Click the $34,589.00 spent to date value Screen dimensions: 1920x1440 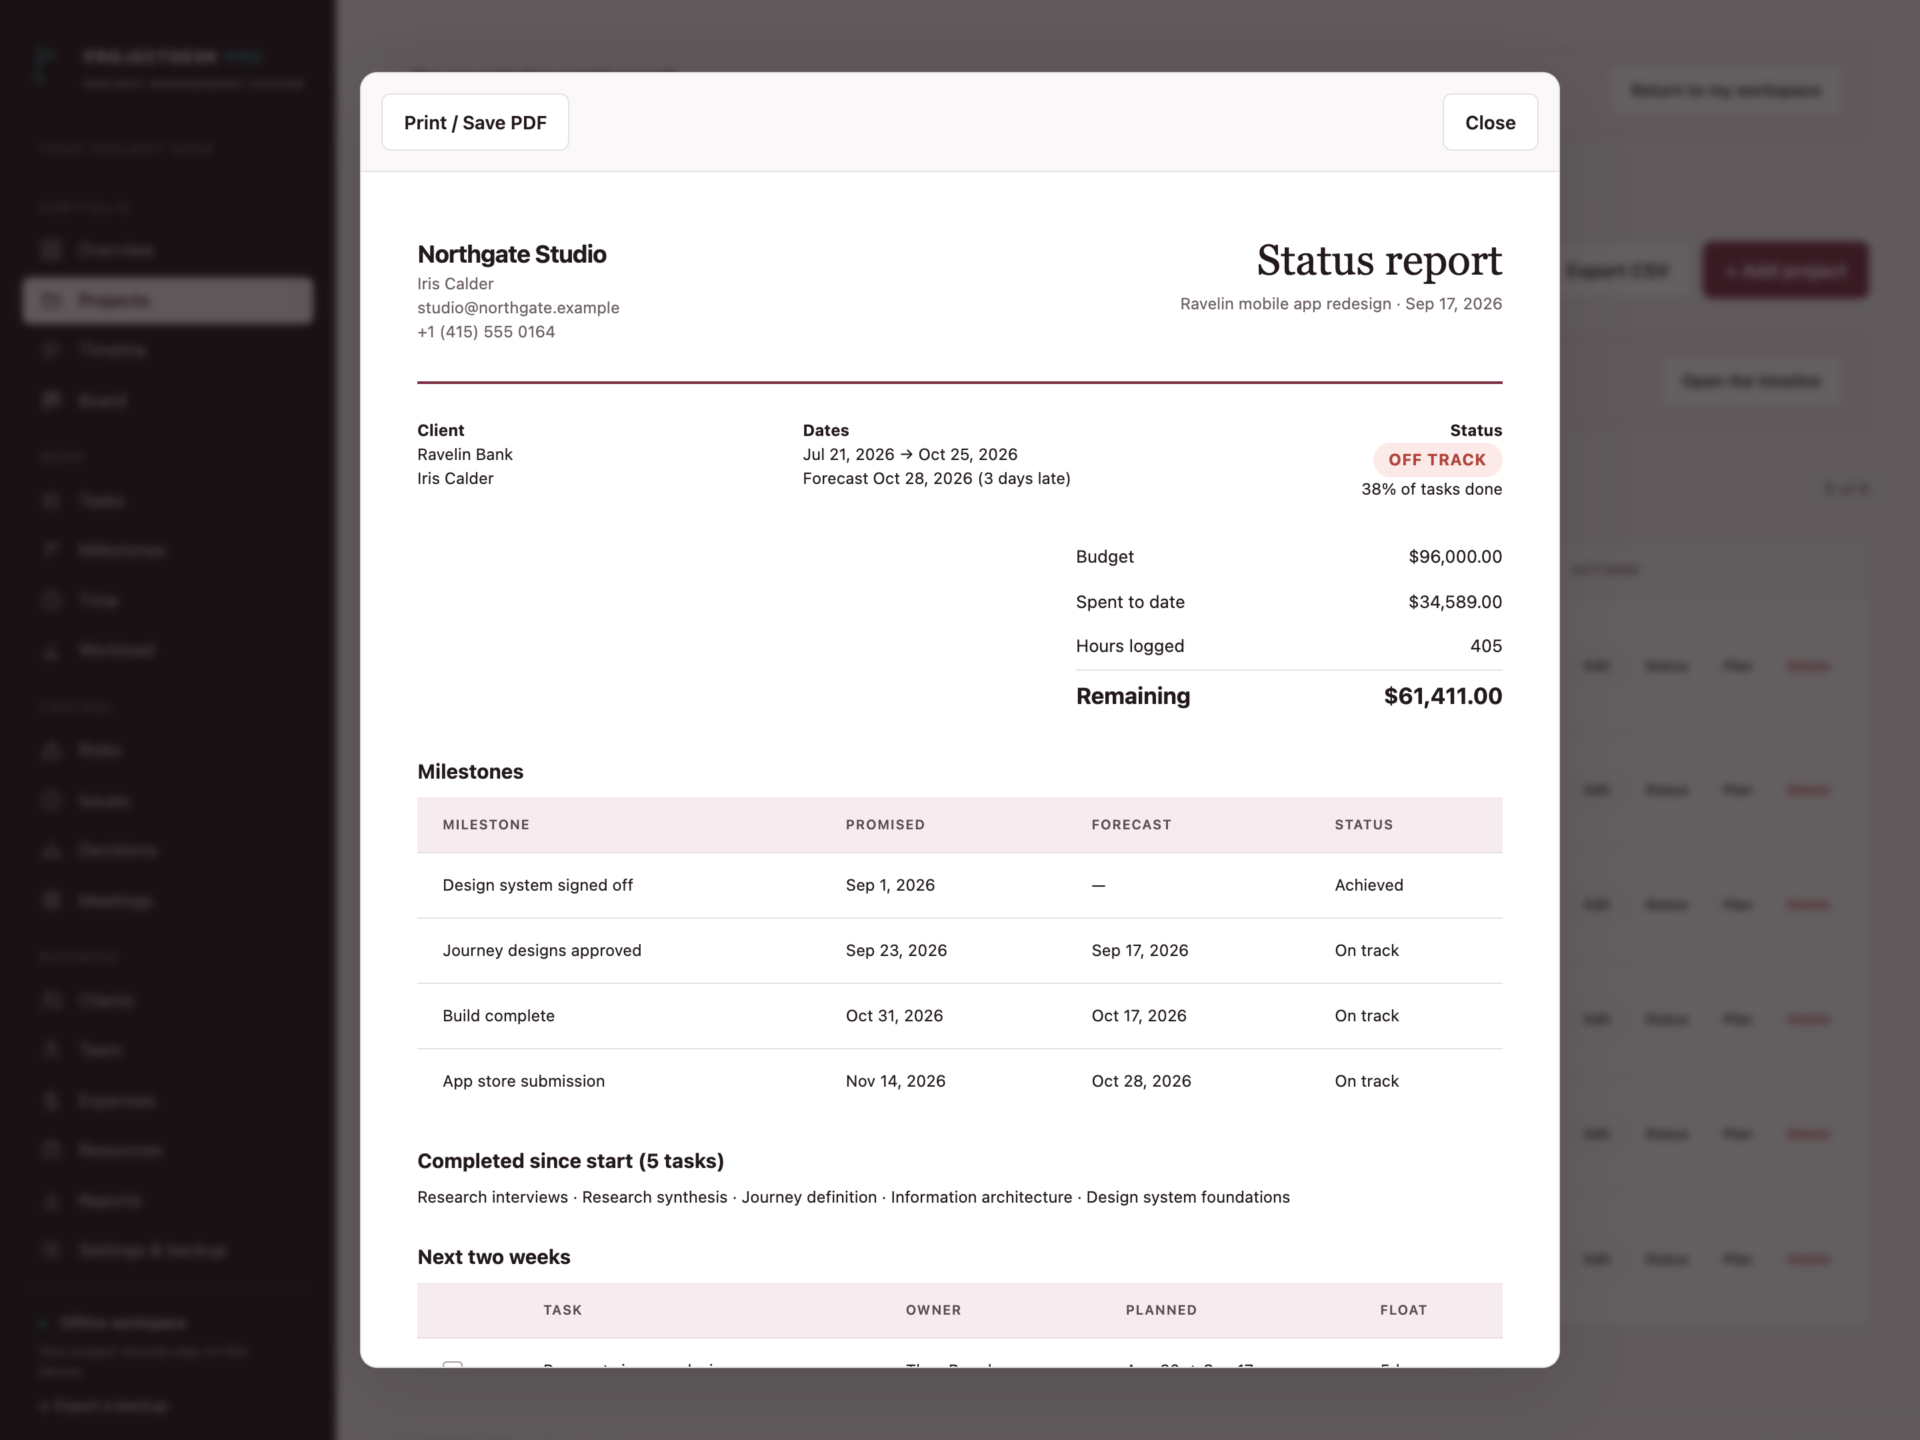[x=1455, y=602]
